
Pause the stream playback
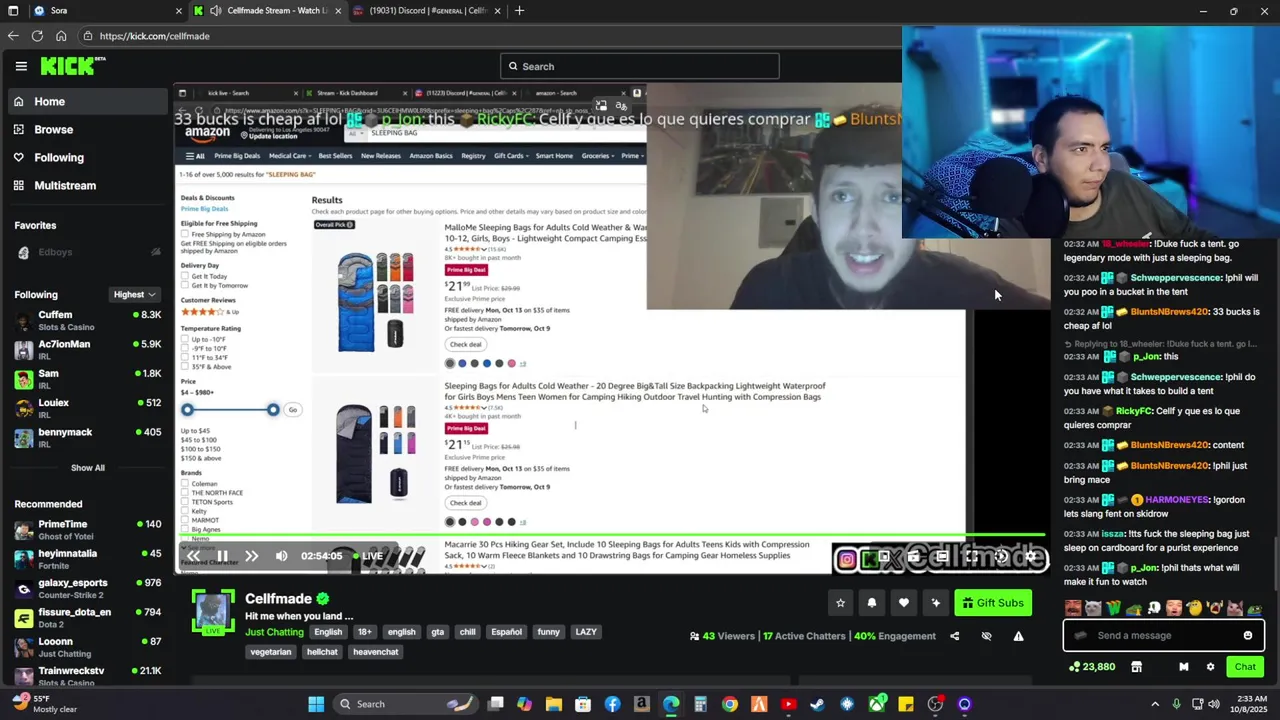tap(222, 556)
